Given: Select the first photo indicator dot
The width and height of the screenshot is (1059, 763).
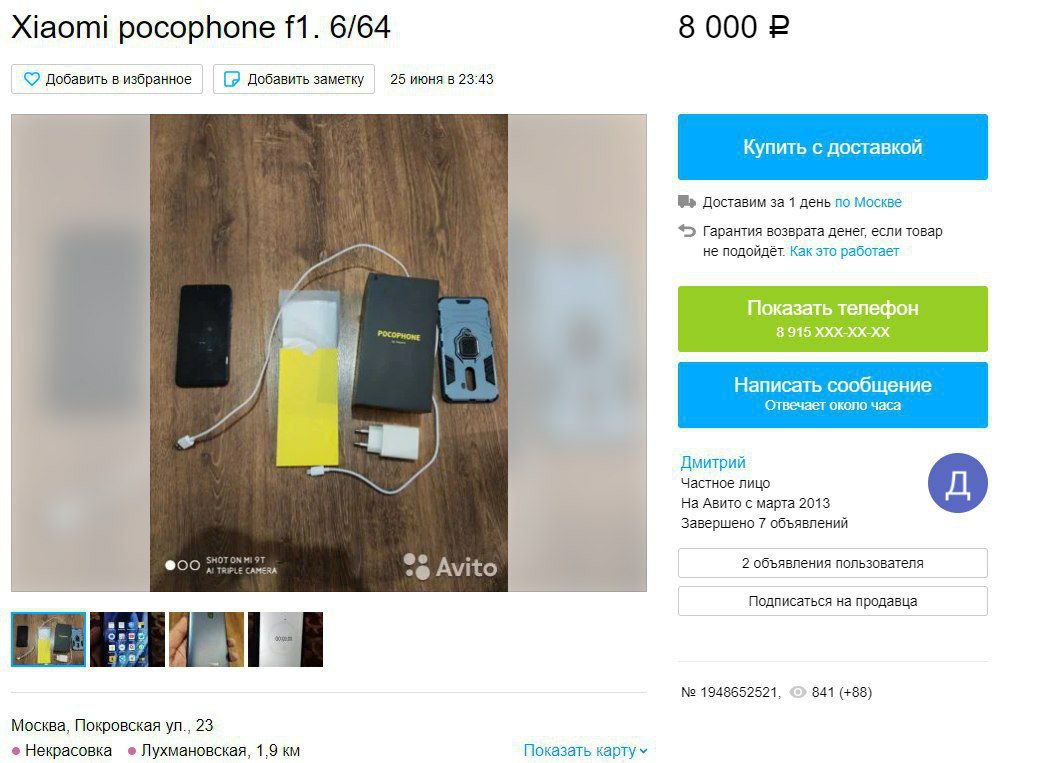Looking at the screenshot, I should (170, 565).
